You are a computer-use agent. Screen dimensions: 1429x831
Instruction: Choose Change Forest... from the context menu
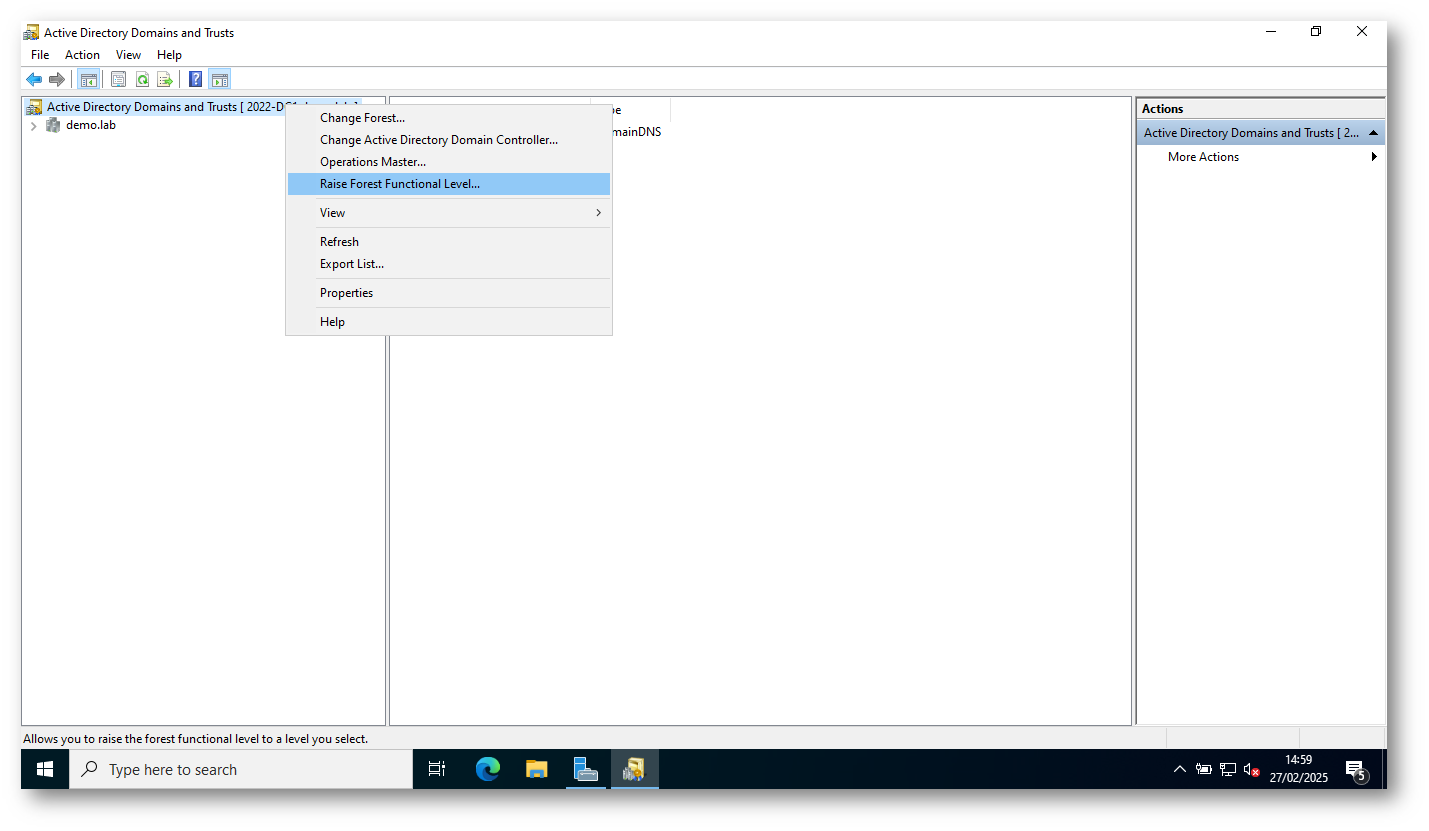click(449, 118)
